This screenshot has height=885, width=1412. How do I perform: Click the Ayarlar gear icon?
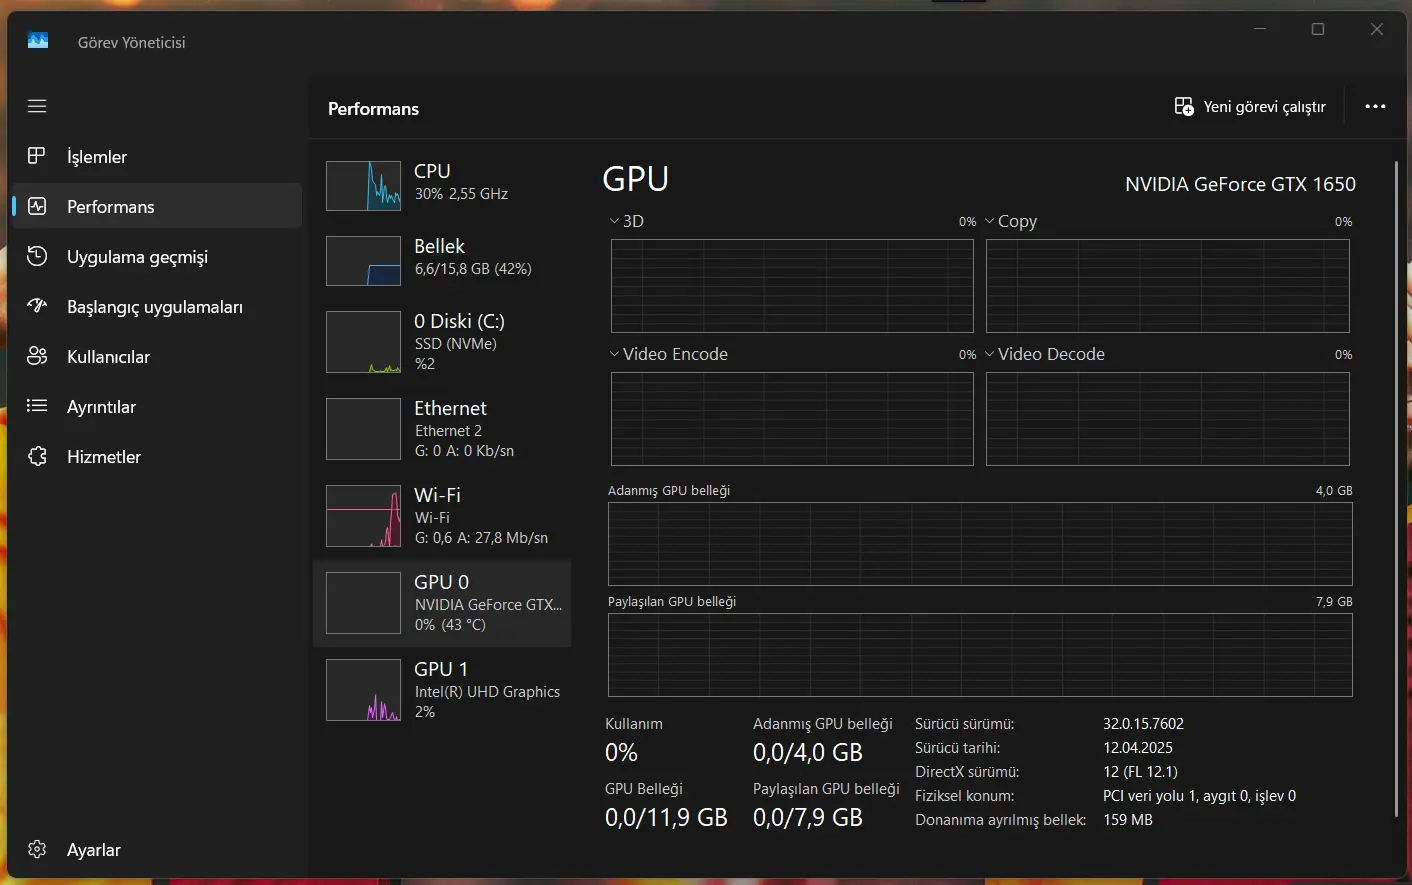(x=37, y=849)
